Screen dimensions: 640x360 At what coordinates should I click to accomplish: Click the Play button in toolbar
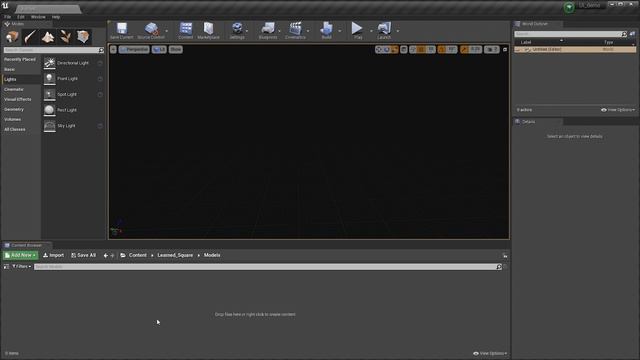(x=357, y=28)
